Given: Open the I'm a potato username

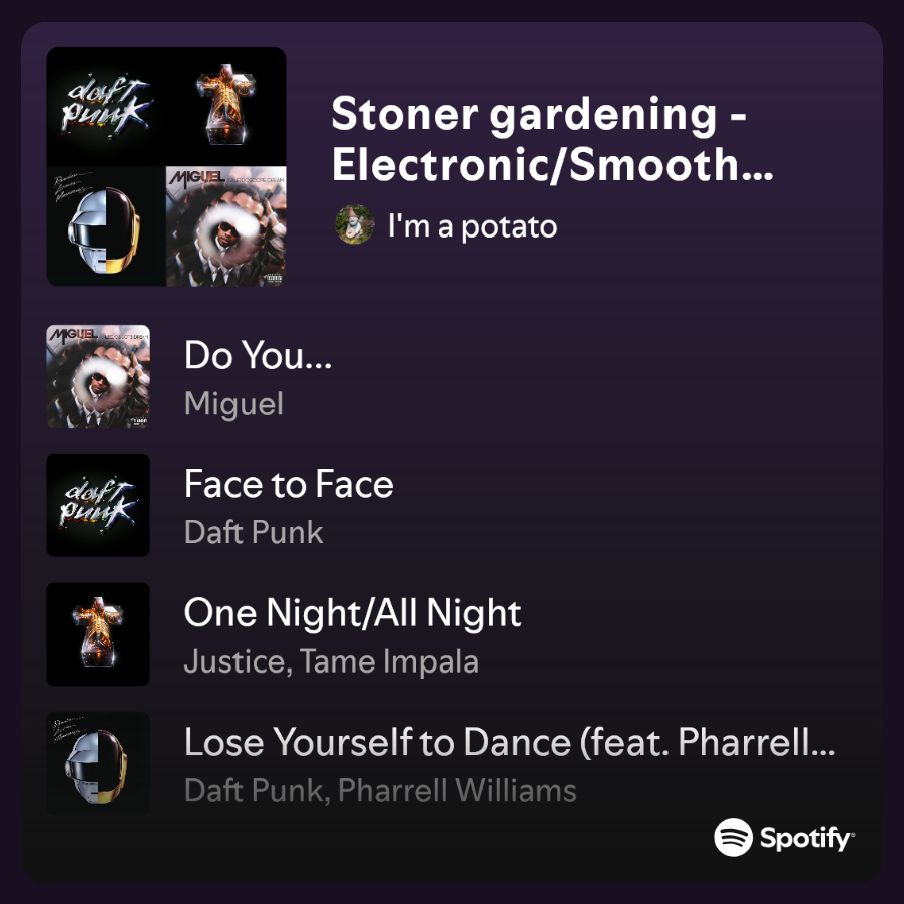Looking at the screenshot, I should (472, 226).
